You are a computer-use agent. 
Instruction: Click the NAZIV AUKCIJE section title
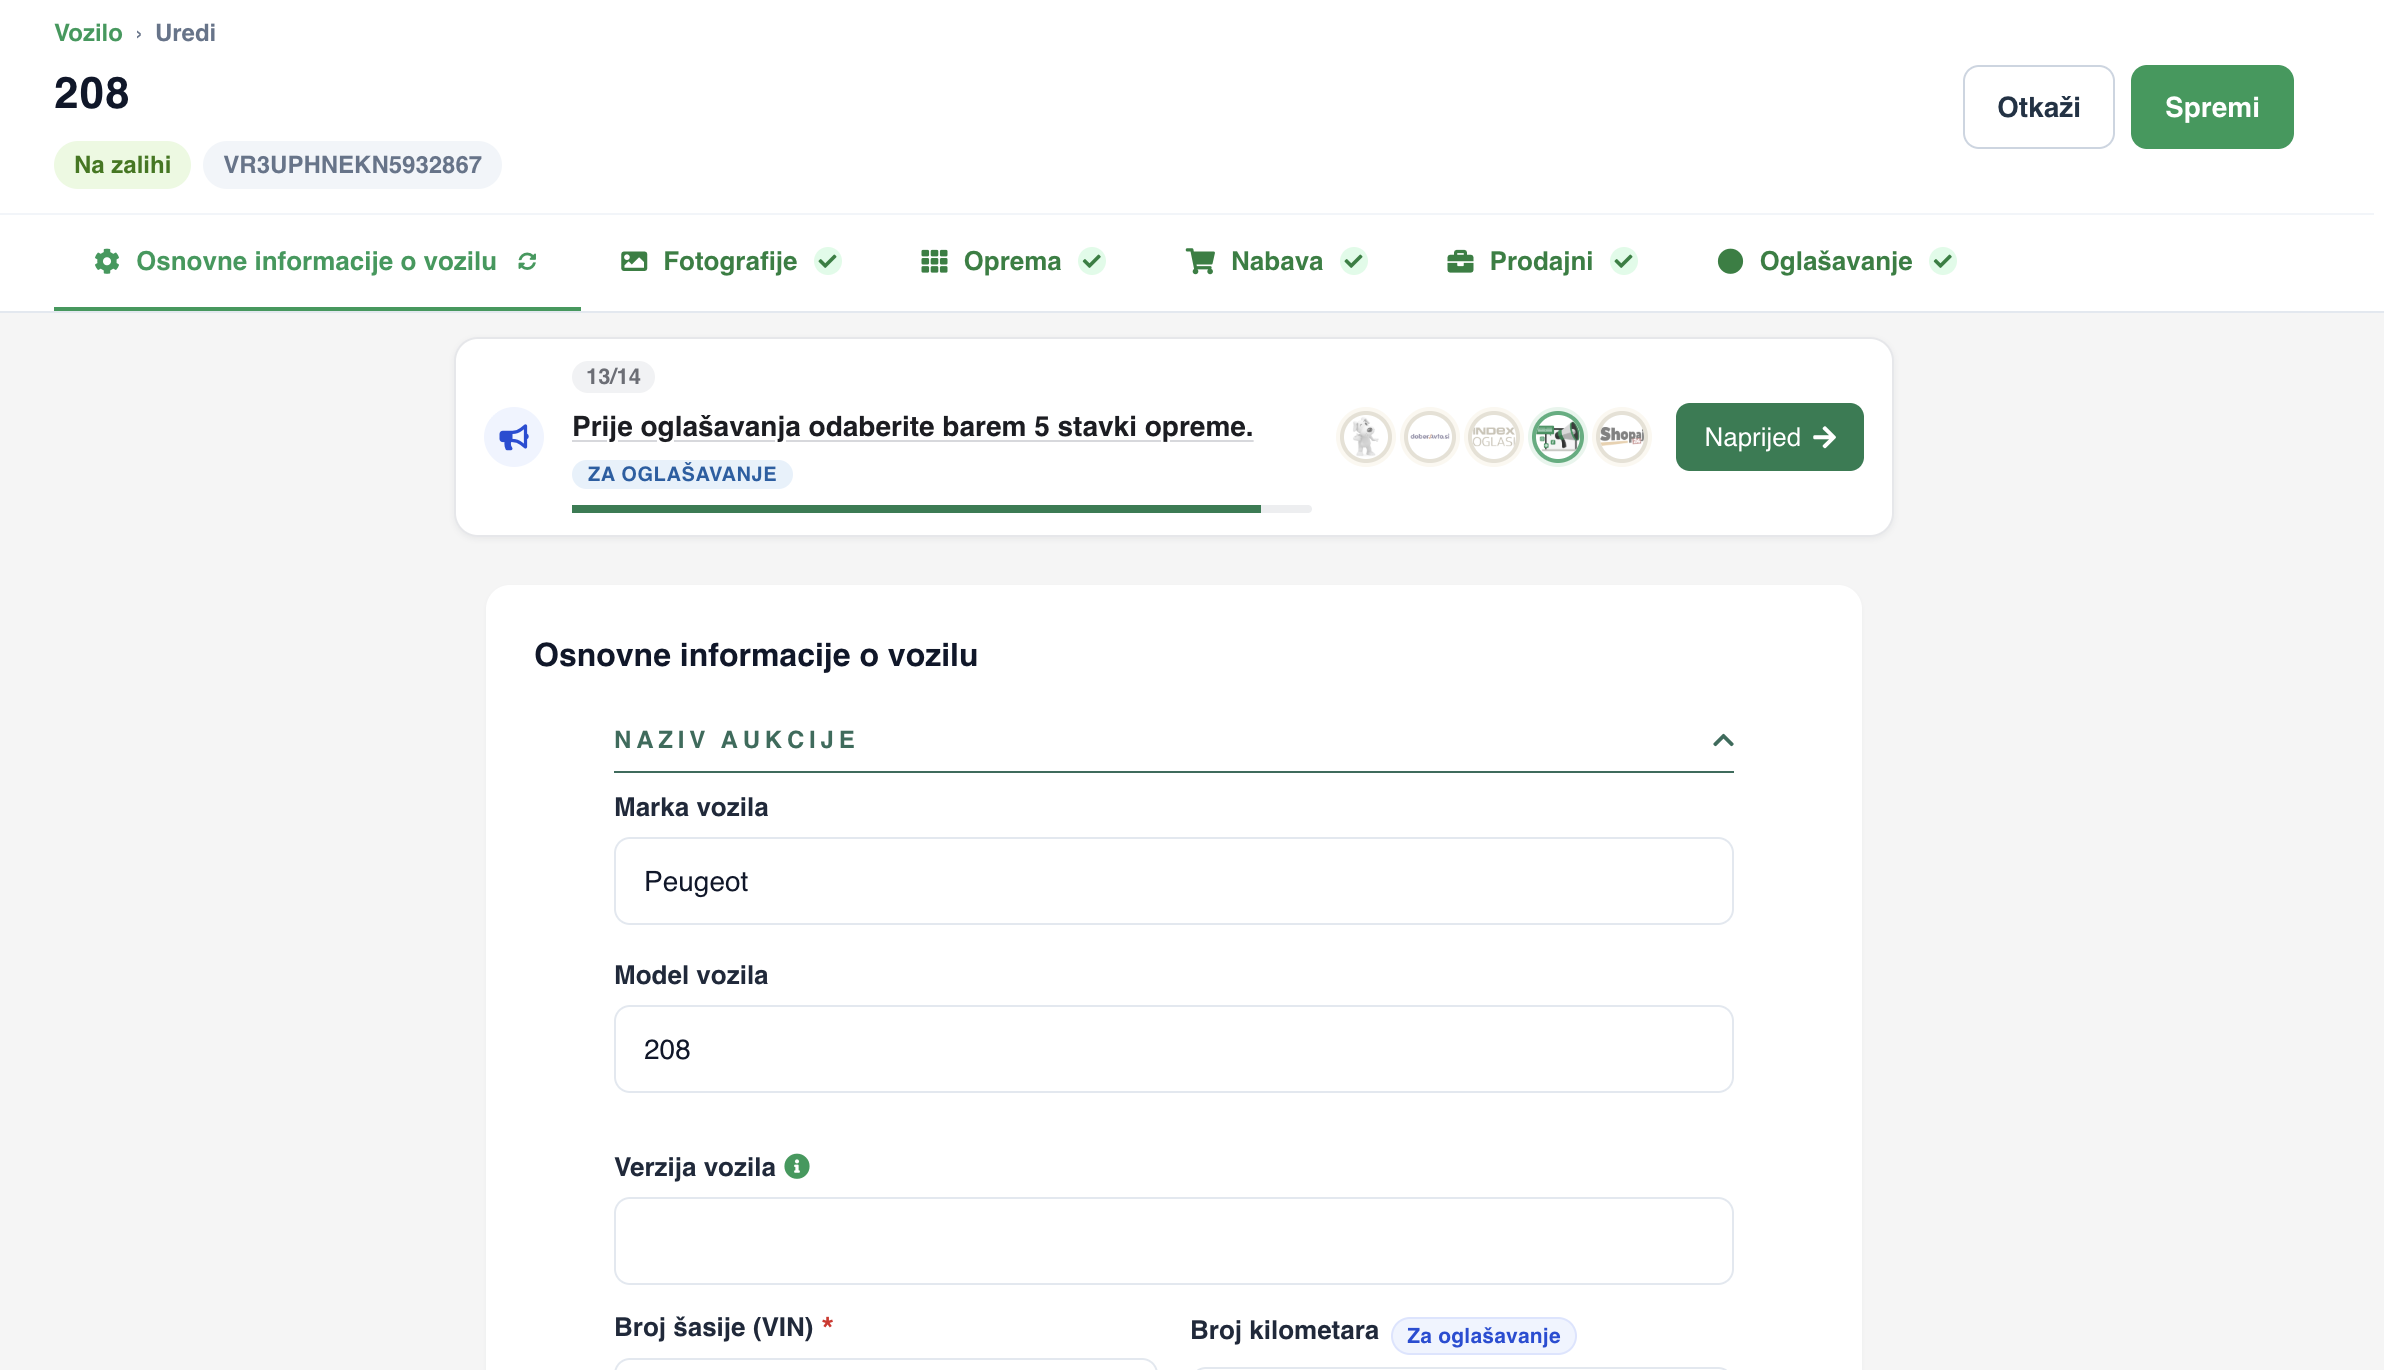click(x=736, y=740)
